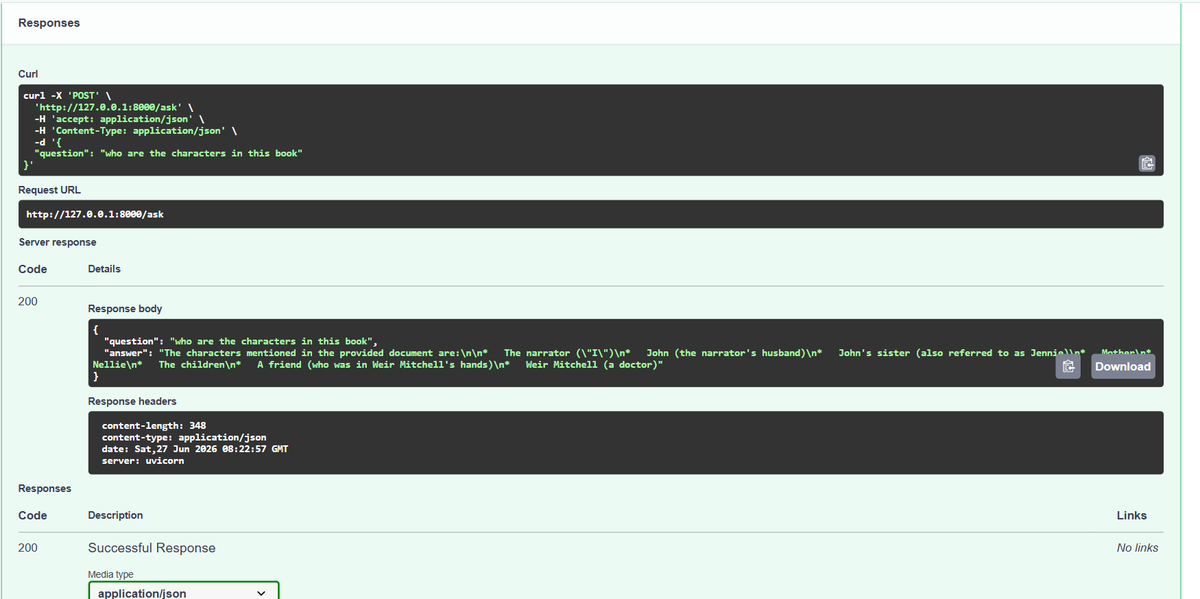Copy the response body to clipboard

[1067, 367]
